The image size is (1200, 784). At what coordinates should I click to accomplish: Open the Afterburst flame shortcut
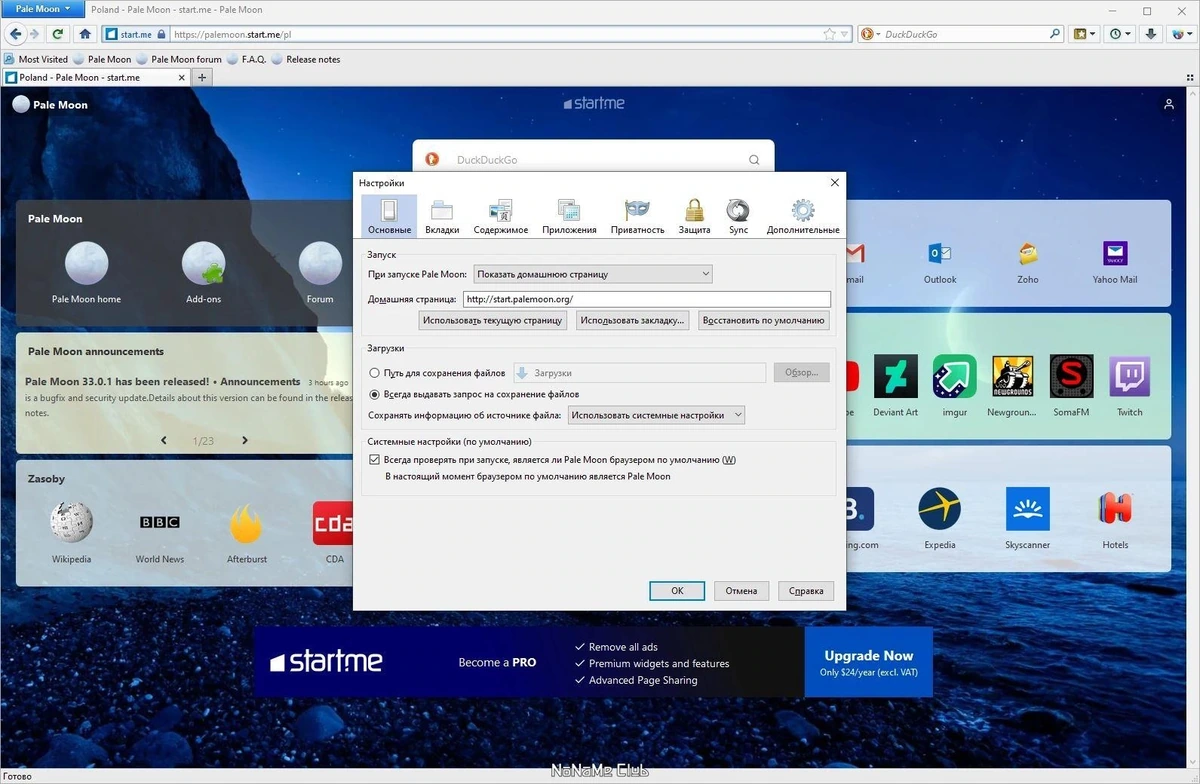(246, 522)
